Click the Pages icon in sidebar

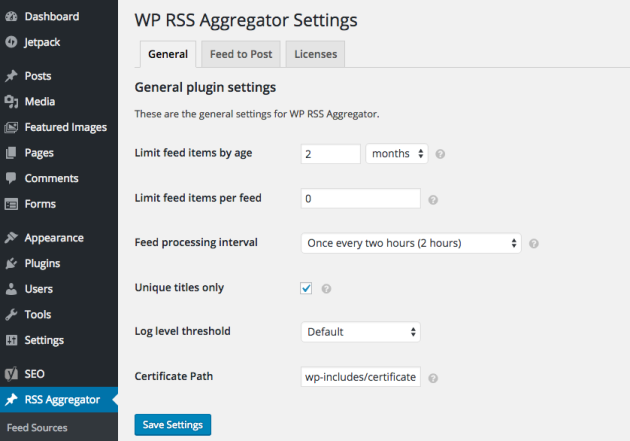[x=11, y=153]
